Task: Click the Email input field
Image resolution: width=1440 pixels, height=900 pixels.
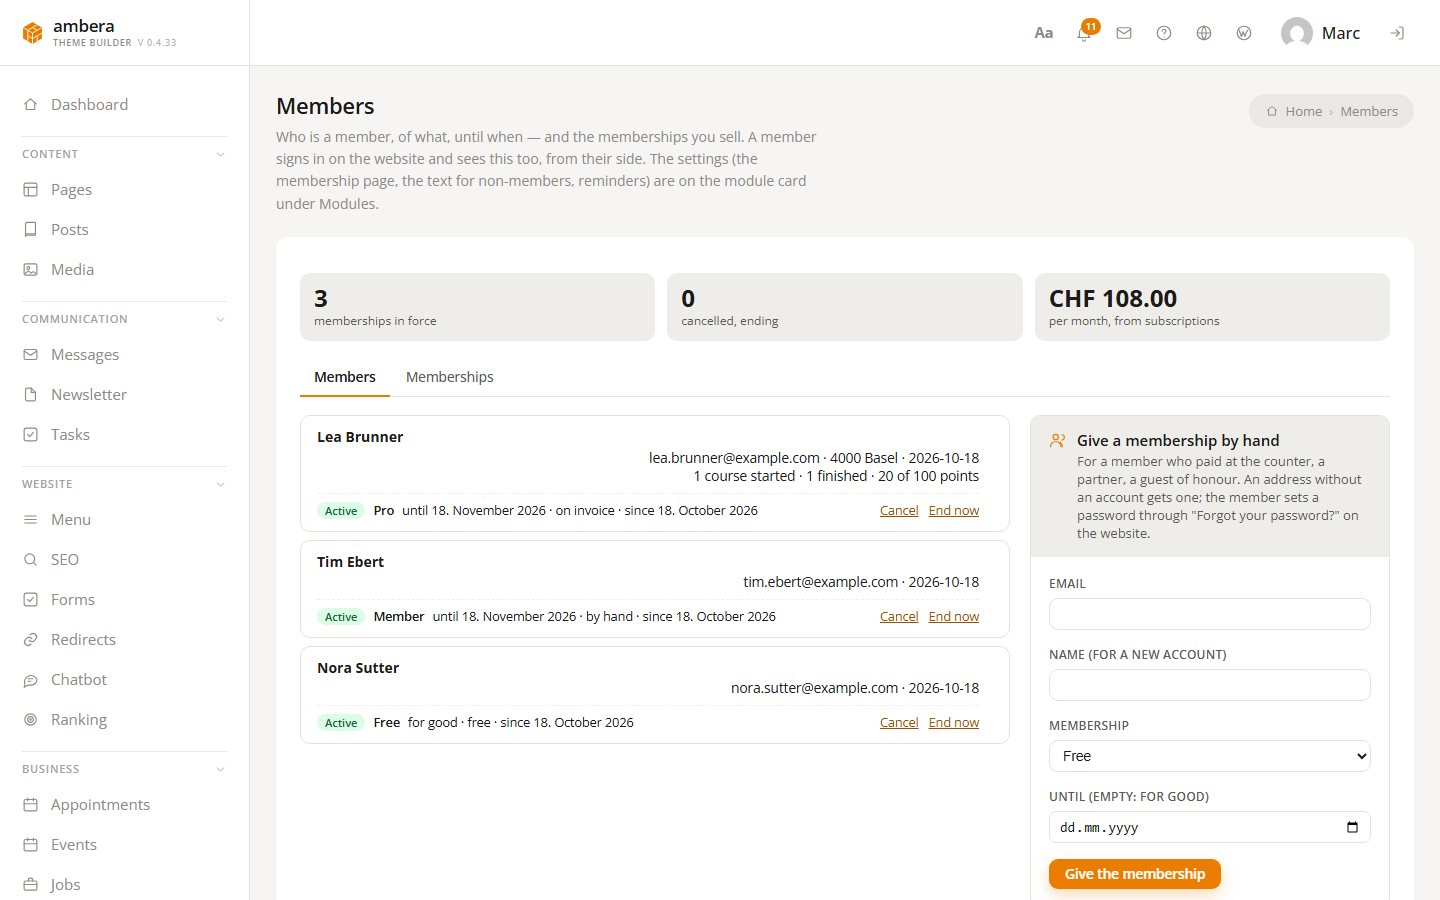Action: coord(1209,614)
